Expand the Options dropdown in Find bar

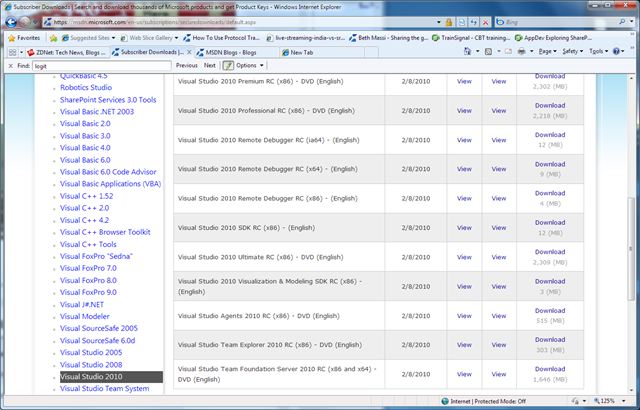coord(249,65)
